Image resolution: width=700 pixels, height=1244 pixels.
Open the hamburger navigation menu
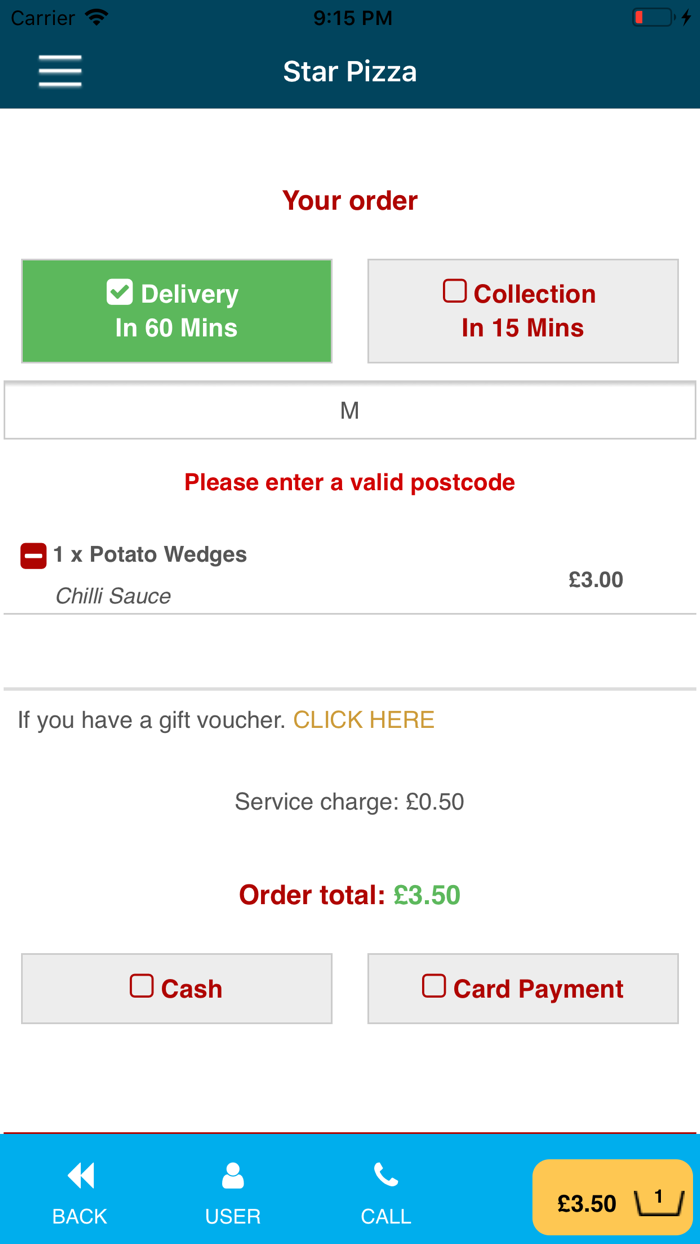coord(59,71)
